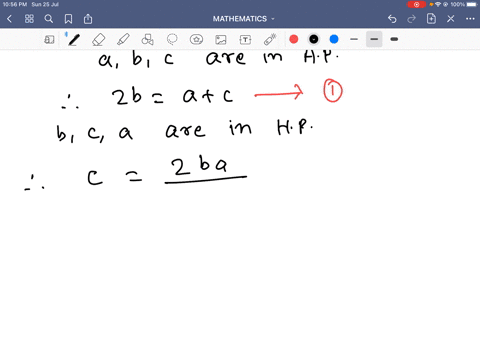Choose the blue pen color
Viewport: 480px width, 360px height.
click(334, 39)
